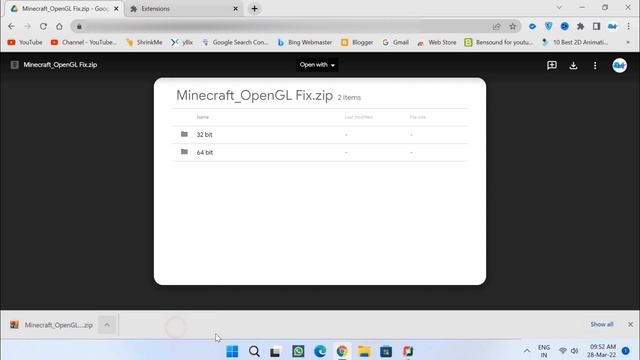Open a new browser tab
This screenshot has height=360, width=640.
(254, 9)
